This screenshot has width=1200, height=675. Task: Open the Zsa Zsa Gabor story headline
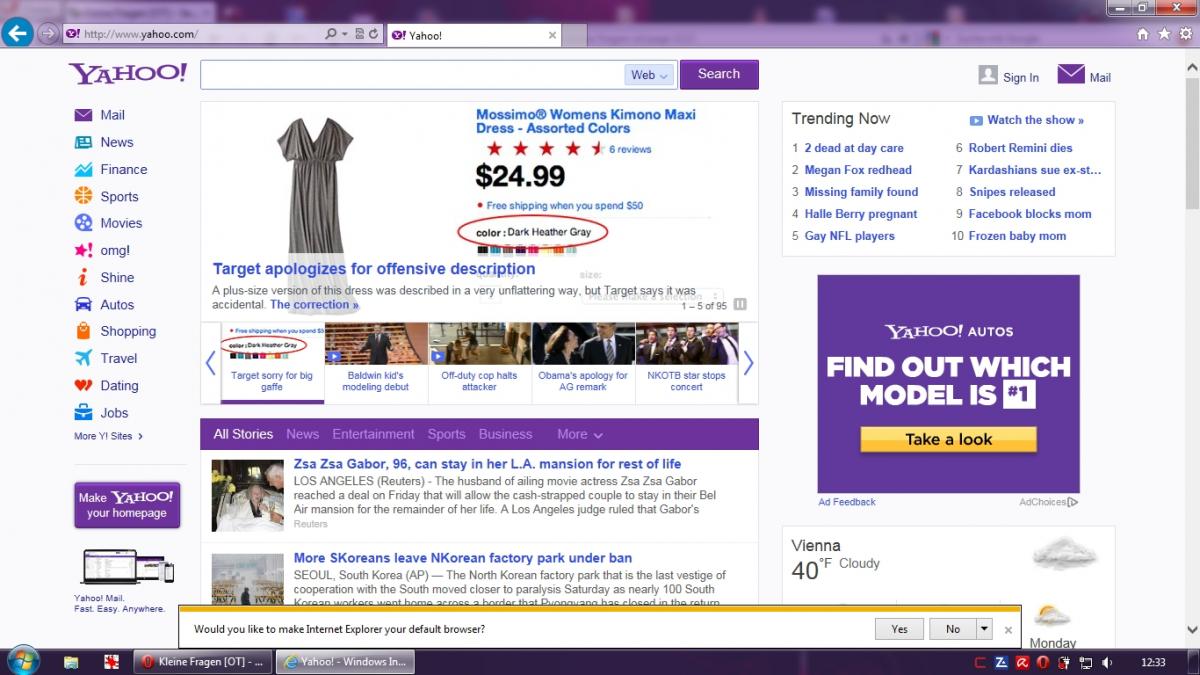click(x=487, y=464)
